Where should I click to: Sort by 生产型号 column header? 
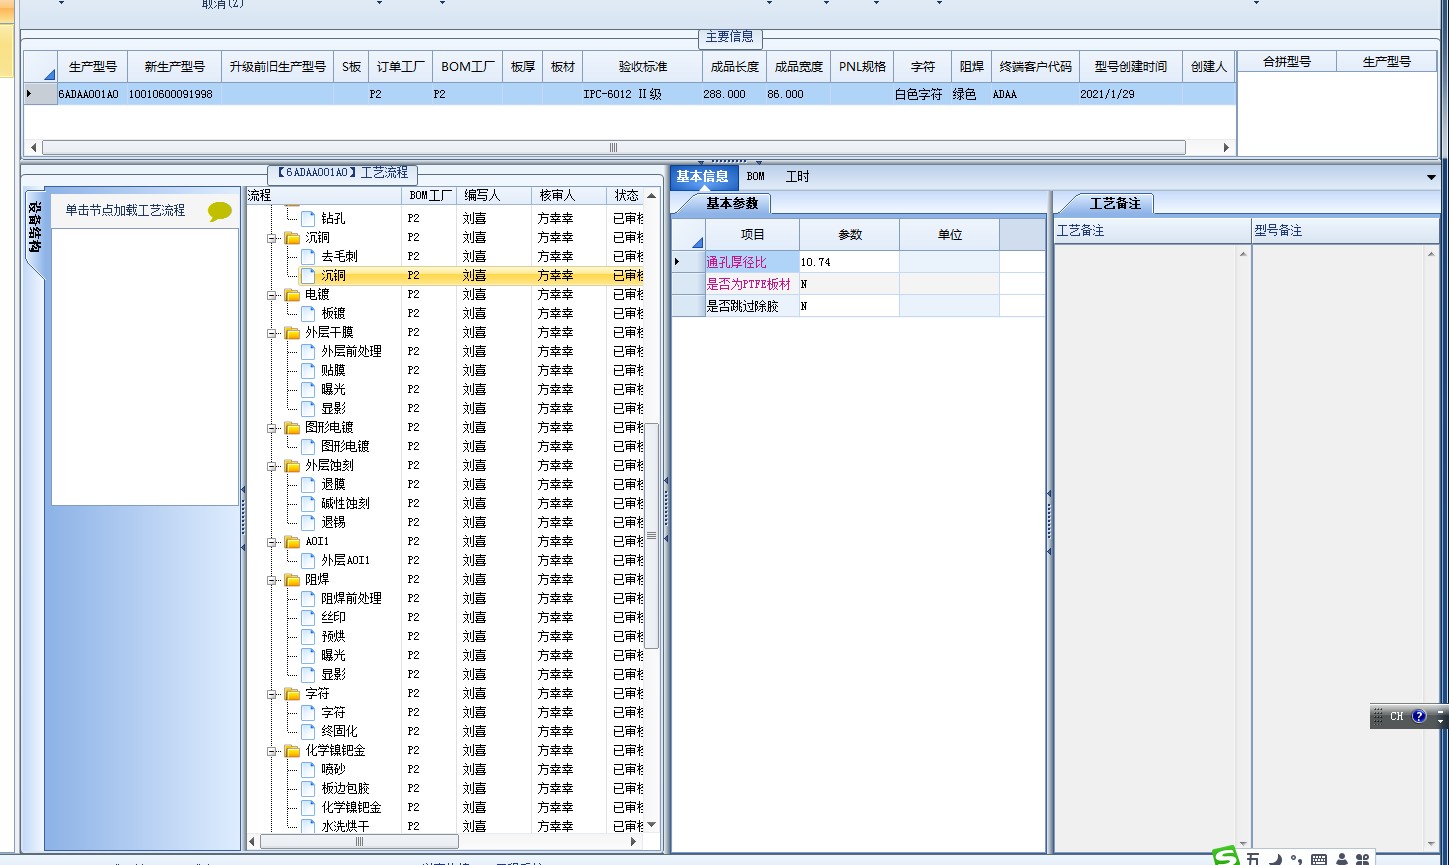pos(93,67)
